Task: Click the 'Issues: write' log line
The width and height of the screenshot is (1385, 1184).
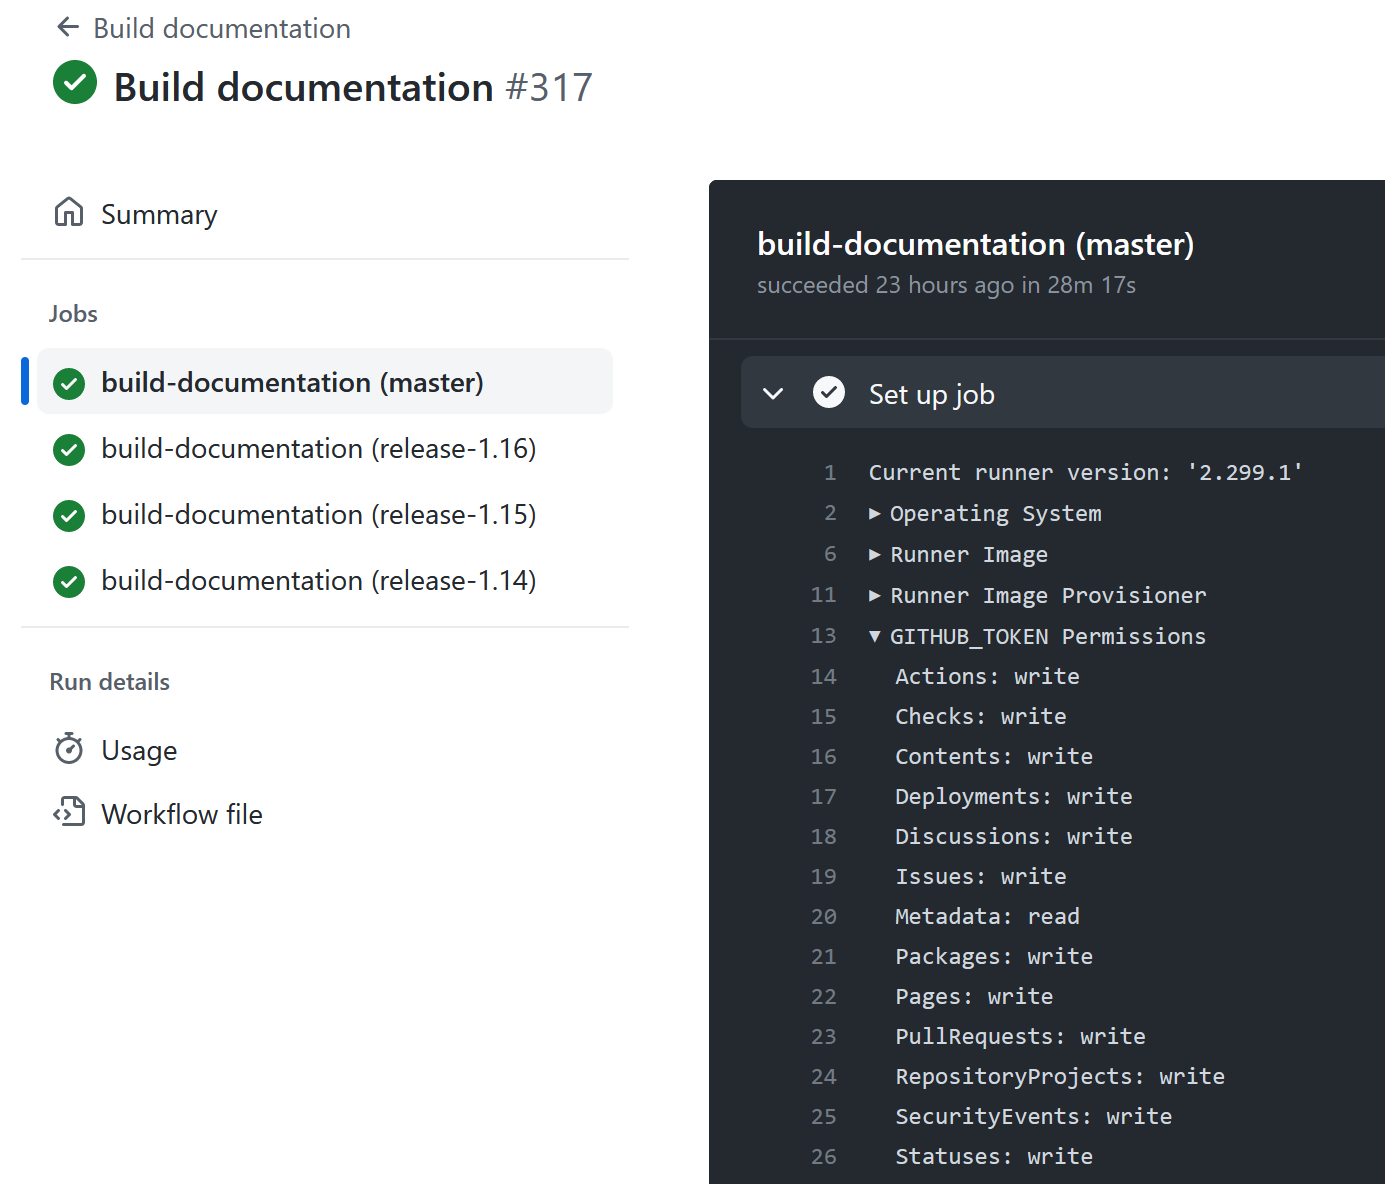Action: click(981, 876)
